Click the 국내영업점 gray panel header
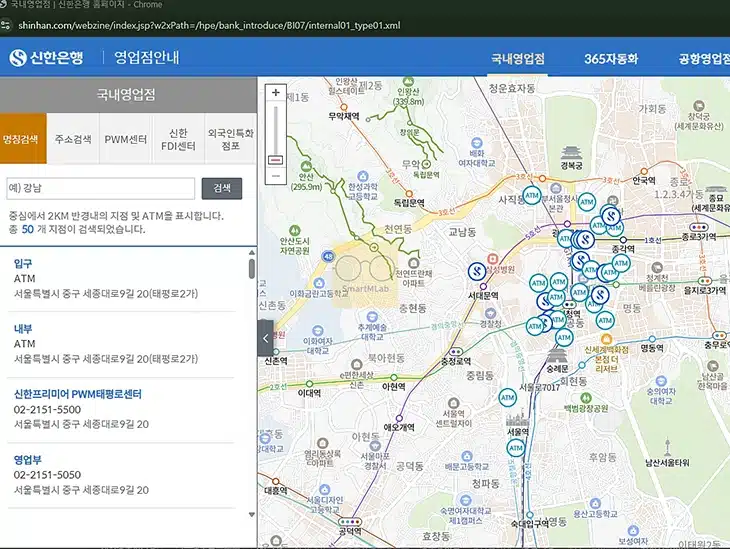Viewport: 730px width, 549px height. click(128, 95)
